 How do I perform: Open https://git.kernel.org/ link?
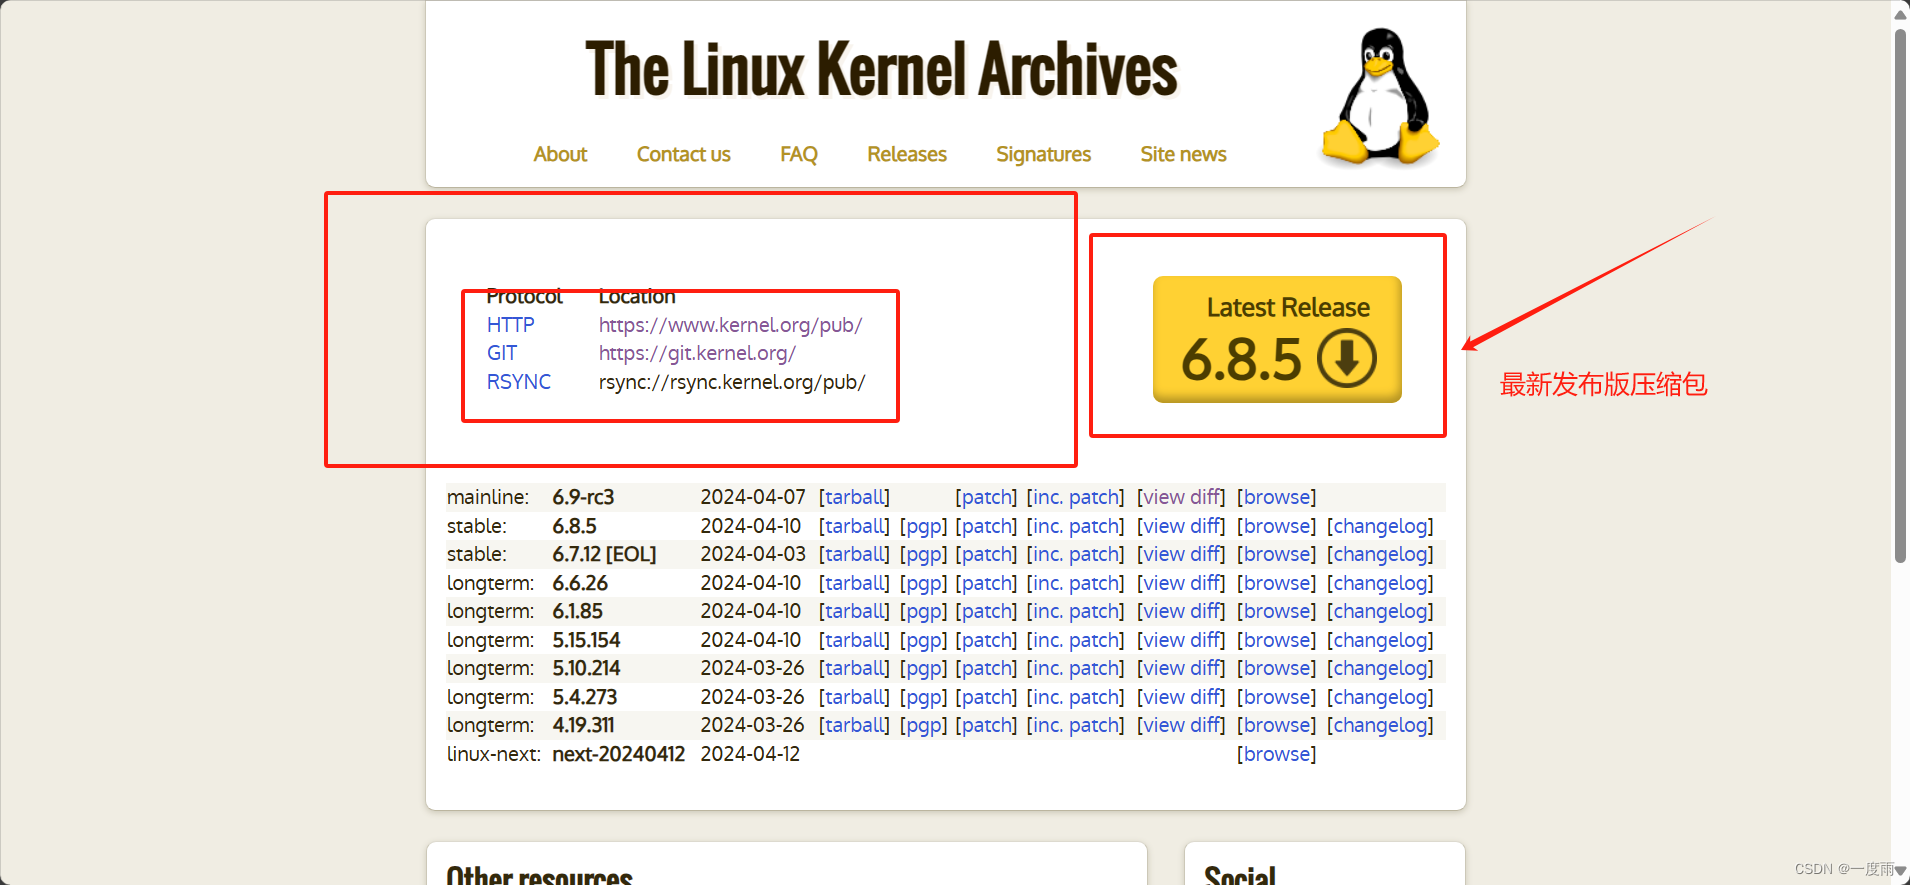(697, 353)
